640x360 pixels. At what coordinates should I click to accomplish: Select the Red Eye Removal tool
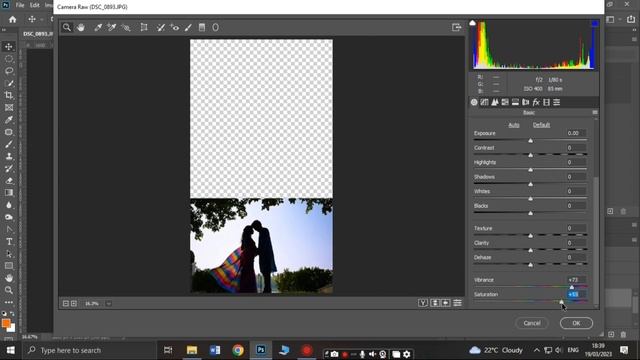(x=175, y=27)
